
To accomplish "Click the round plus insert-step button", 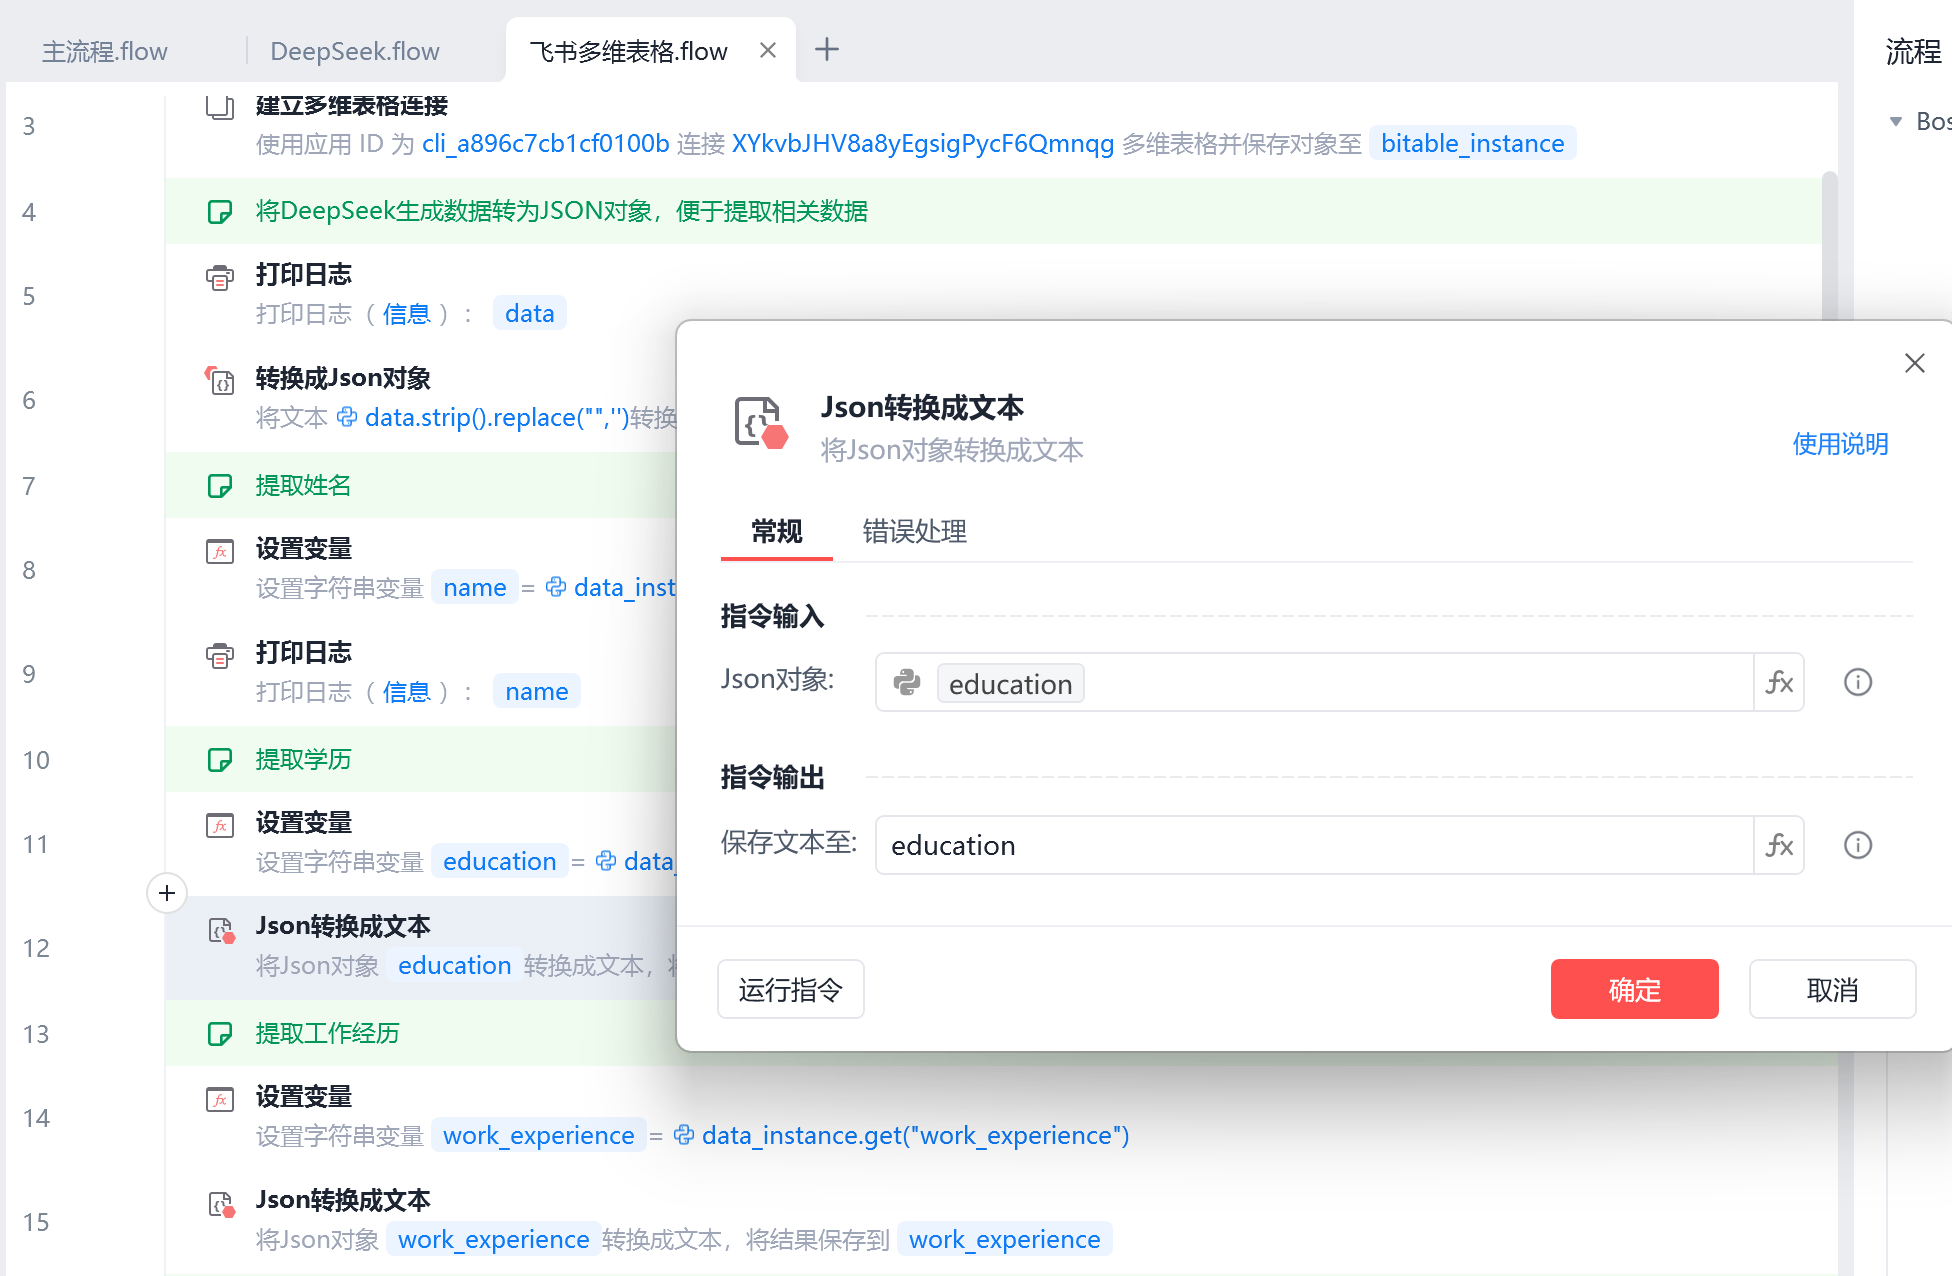I will pyautogui.click(x=167, y=893).
